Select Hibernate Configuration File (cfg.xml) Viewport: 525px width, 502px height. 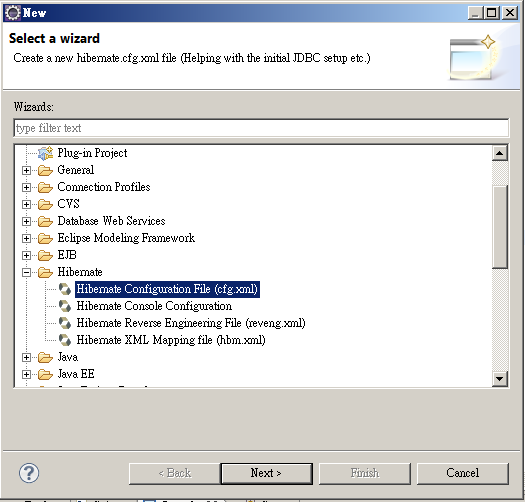coord(167,289)
